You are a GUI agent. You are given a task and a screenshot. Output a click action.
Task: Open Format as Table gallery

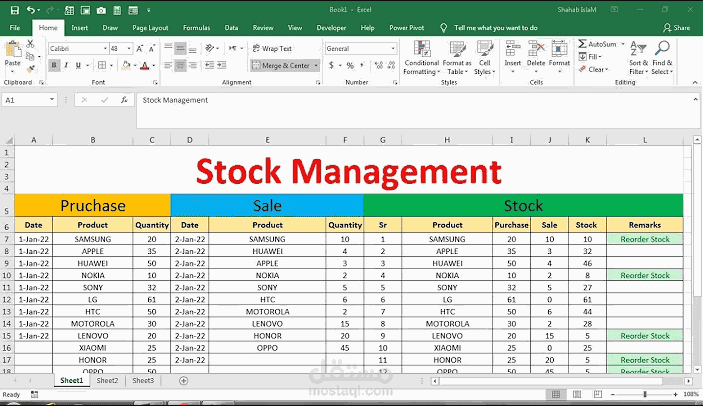tap(457, 57)
